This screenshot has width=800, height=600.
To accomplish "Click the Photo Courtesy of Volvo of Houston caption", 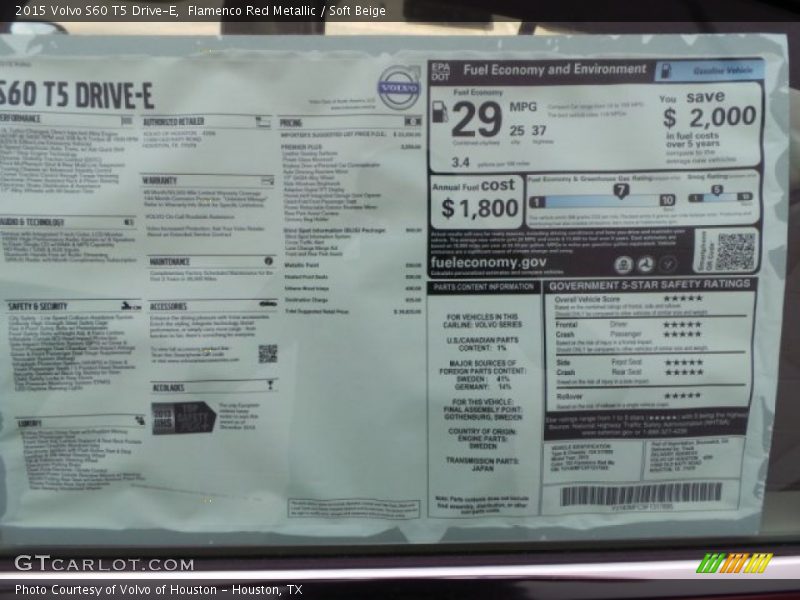I will [x=159, y=589].
